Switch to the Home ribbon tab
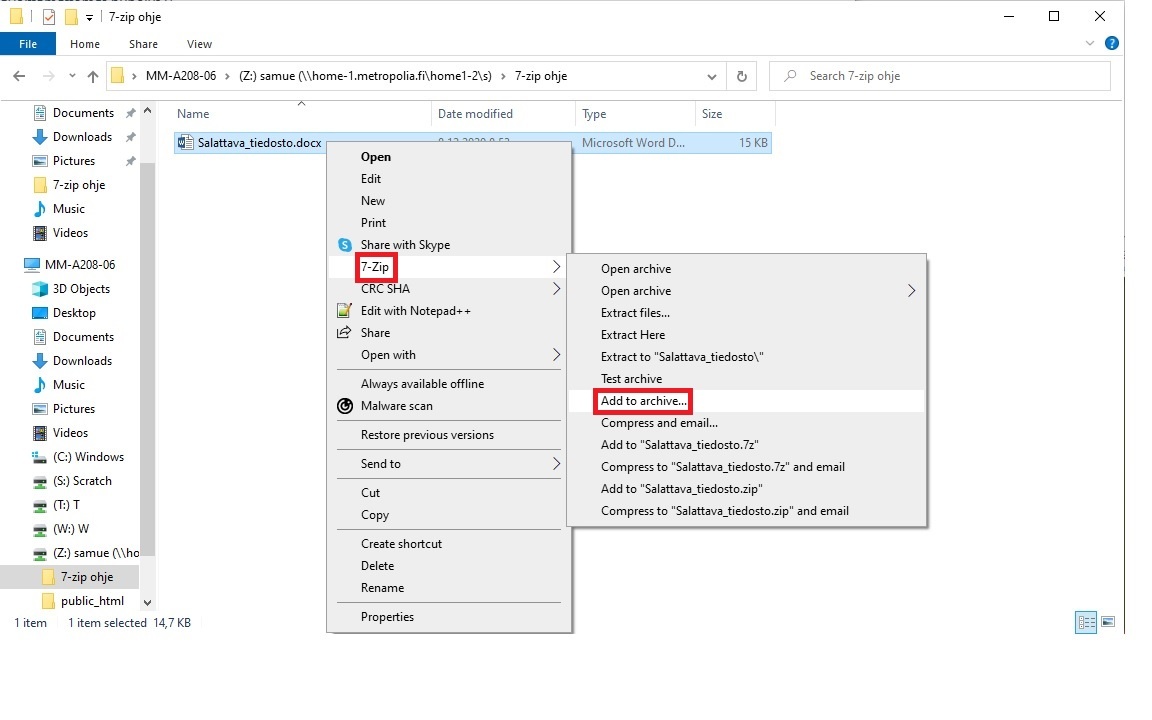This screenshot has height=720, width=1152. pos(84,44)
